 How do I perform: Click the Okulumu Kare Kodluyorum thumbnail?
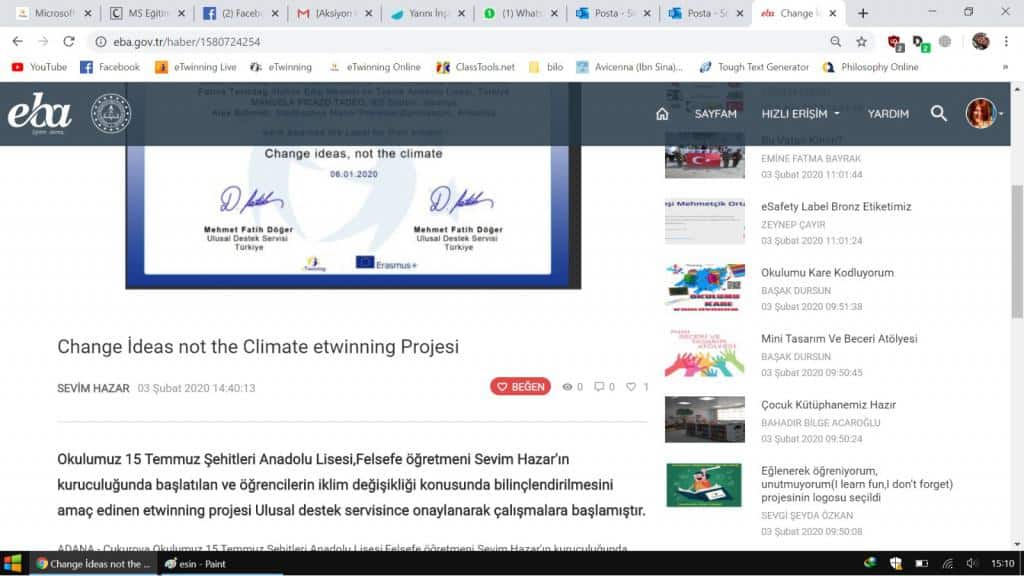tap(705, 287)
